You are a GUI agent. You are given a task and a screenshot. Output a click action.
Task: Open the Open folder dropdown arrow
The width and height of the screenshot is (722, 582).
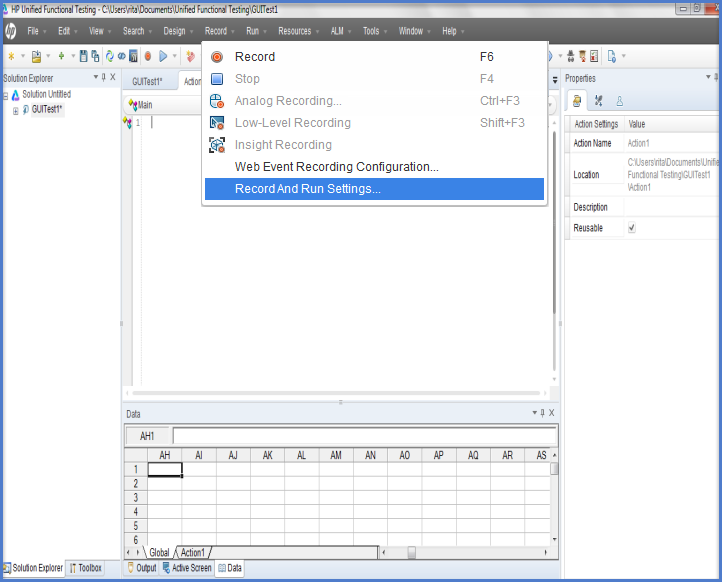tap(48, 56)
